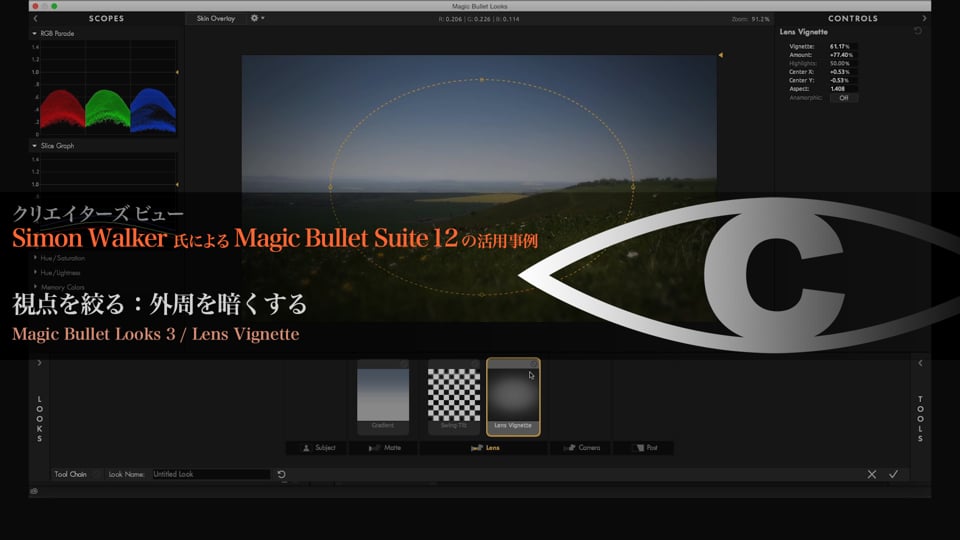
Task: Select the Gradient tool thumbnail
Action: (383, 397)
